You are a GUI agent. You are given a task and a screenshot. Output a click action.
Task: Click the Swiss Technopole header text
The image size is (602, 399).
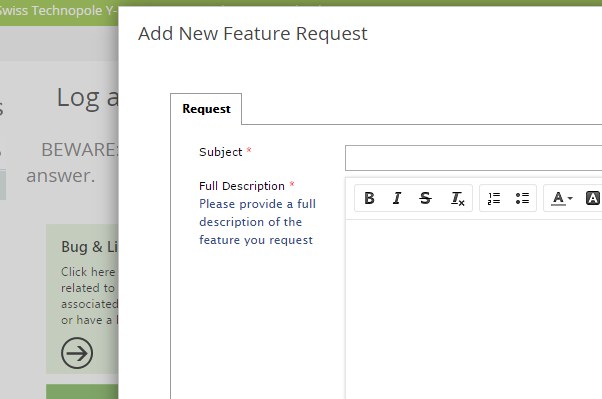pyautogui.click(x=58, y=10)
